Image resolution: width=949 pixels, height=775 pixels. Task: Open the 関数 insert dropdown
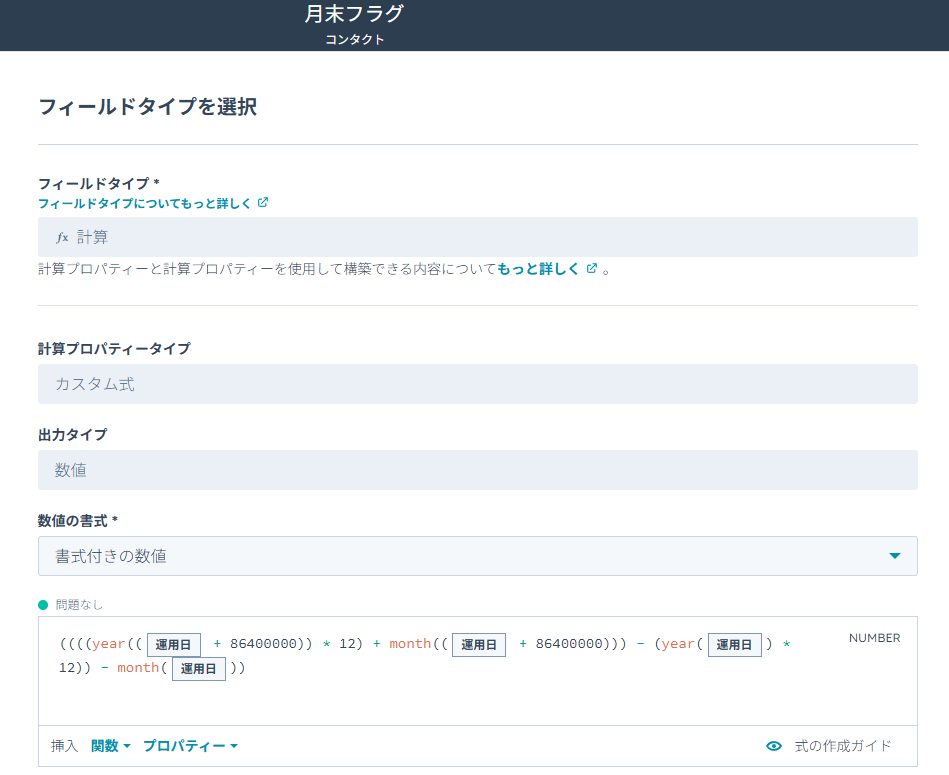[x=111, y=746]
